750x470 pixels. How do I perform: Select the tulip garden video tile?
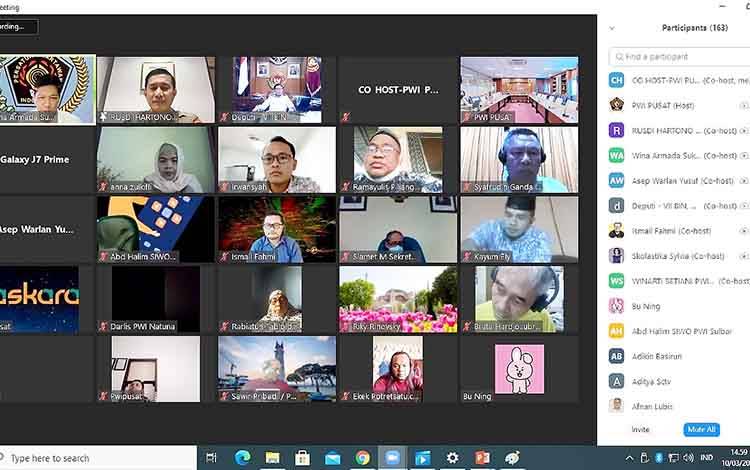(x=398, y=299)
